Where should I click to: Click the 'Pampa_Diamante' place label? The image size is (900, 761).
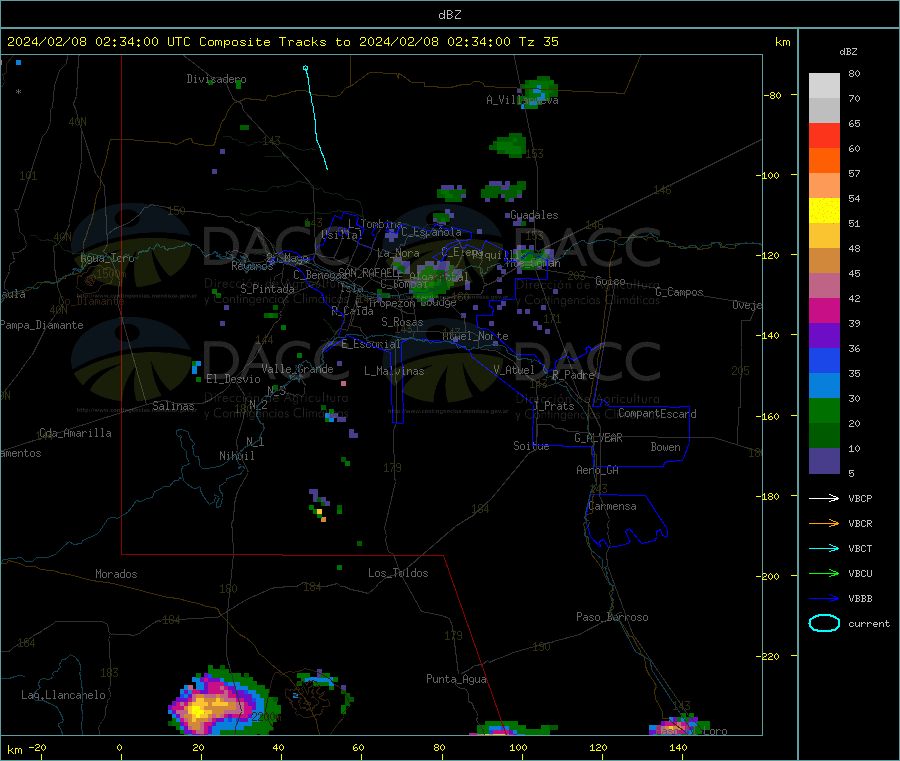(42, 325)
